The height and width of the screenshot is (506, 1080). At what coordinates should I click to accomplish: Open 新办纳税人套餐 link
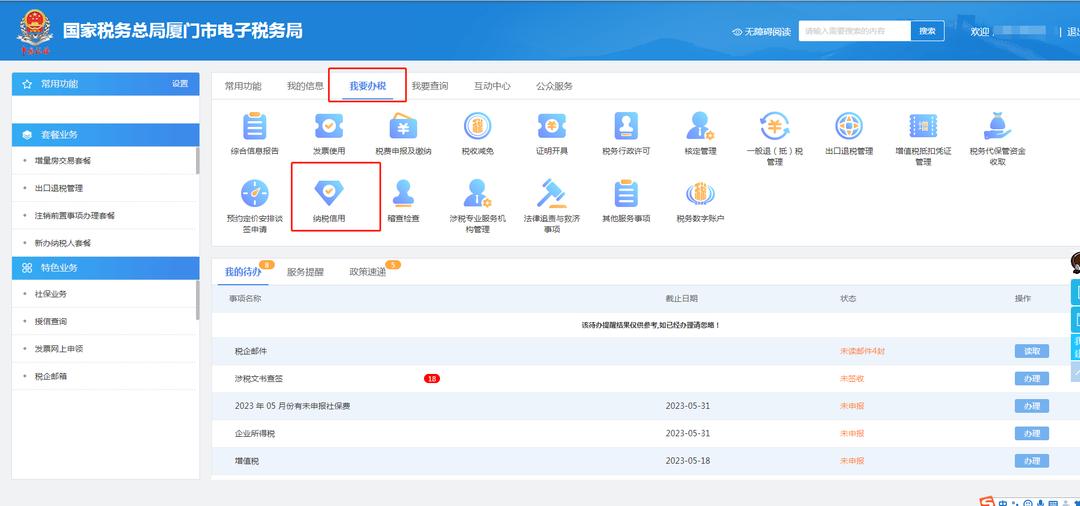pos(63,243)
